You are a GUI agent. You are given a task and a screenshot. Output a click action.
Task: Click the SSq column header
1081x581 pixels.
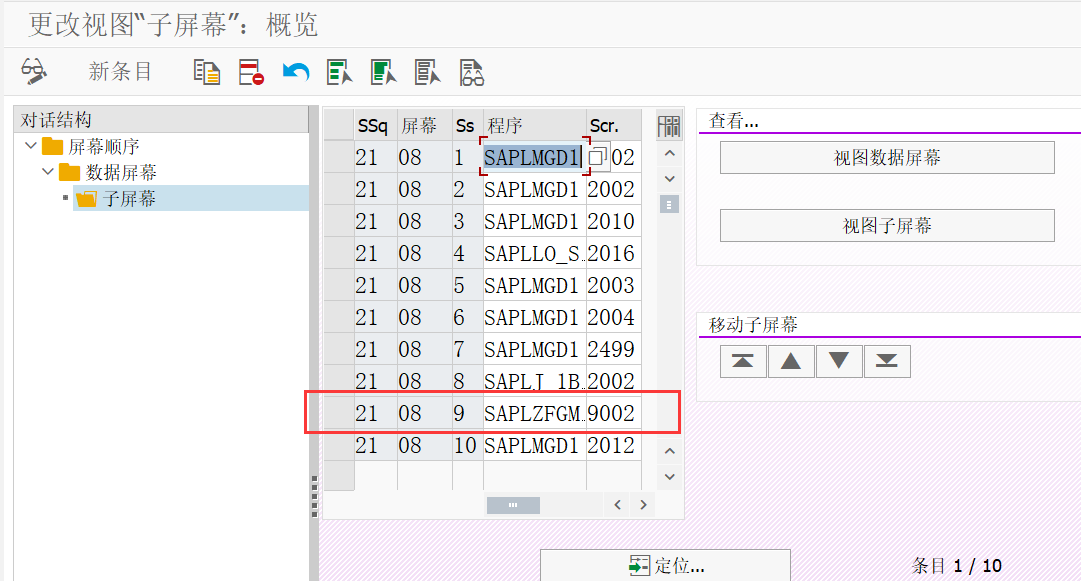click(375, 125)
